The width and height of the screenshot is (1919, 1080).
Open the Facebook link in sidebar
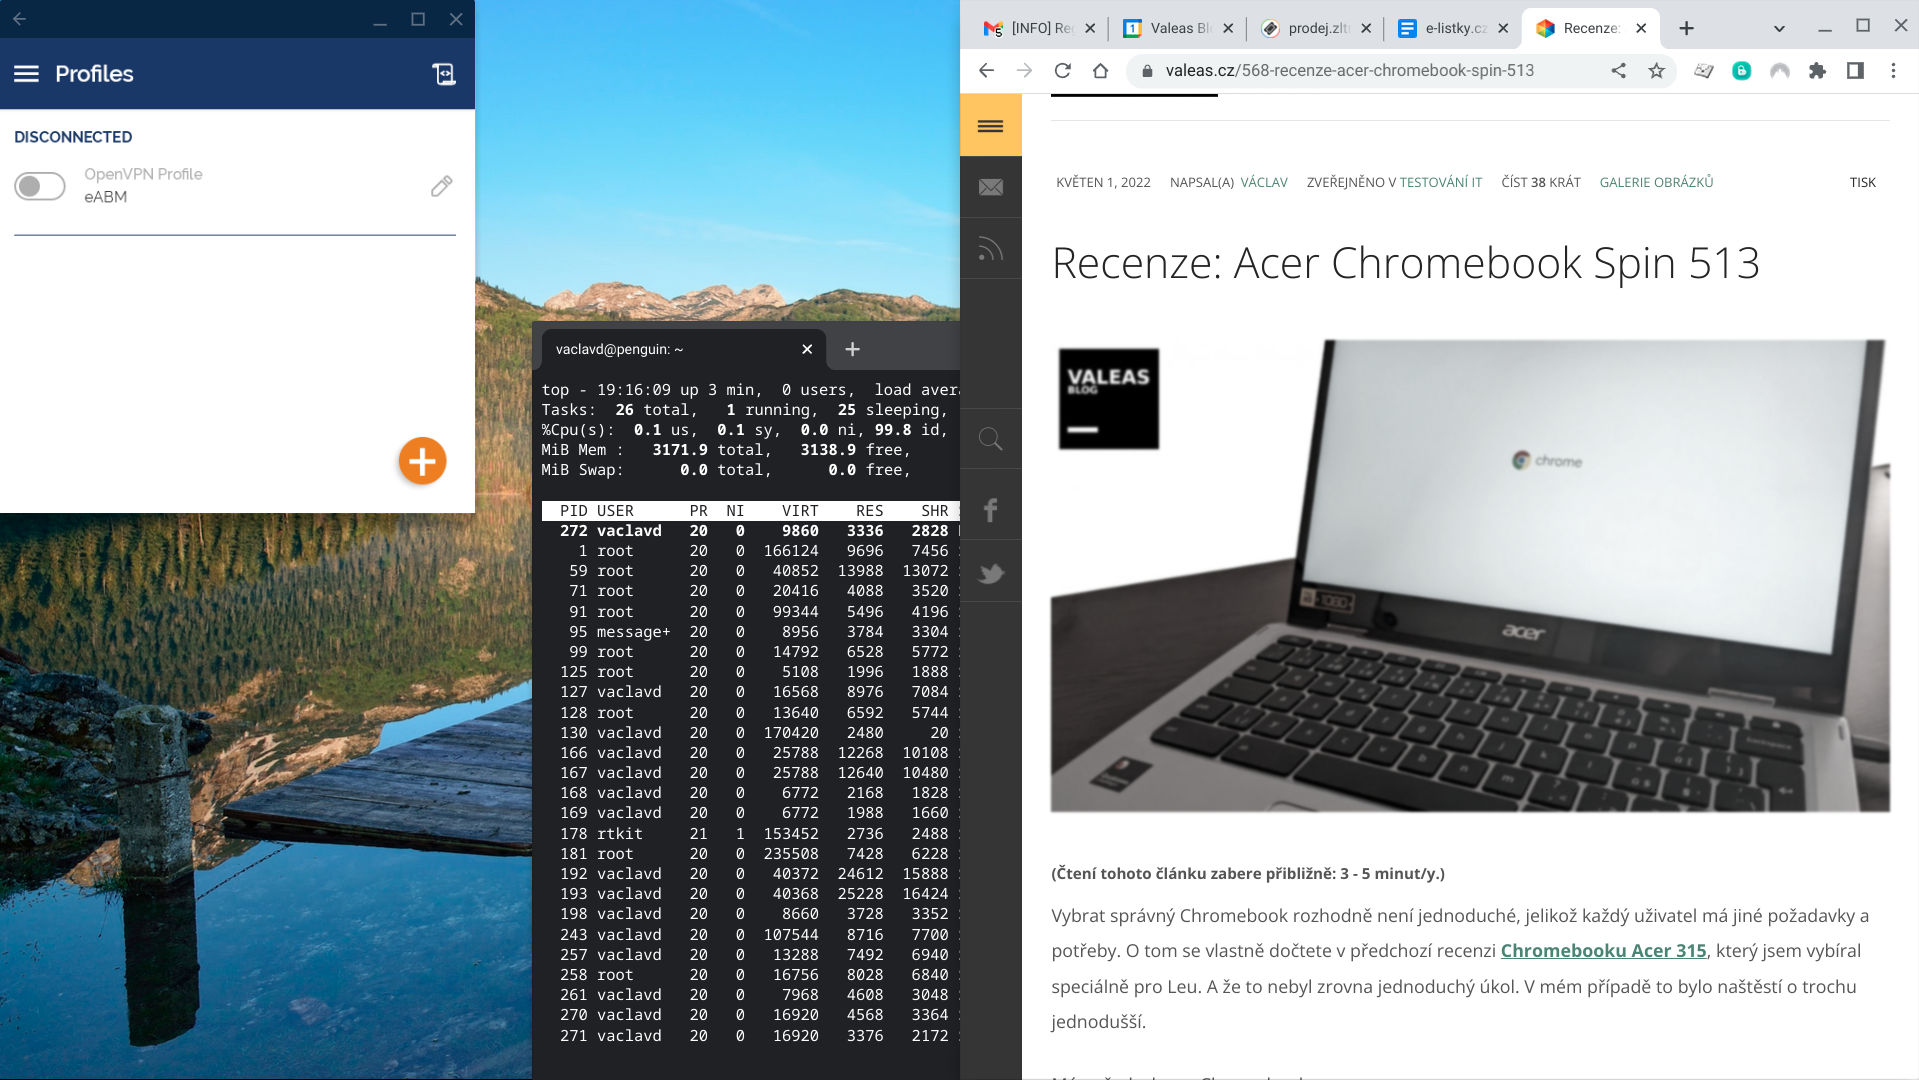coord(991,510)
